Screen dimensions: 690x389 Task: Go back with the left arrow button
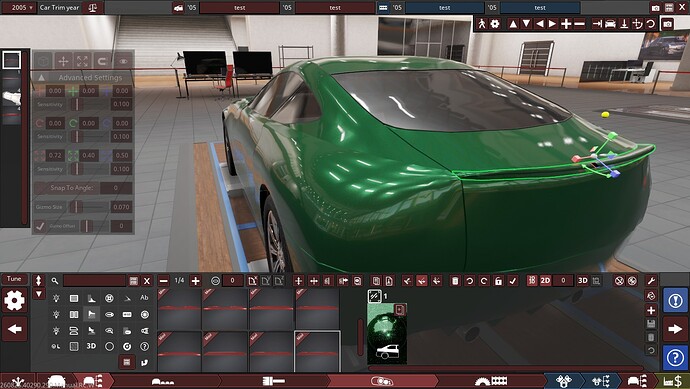tap(15, 329)
